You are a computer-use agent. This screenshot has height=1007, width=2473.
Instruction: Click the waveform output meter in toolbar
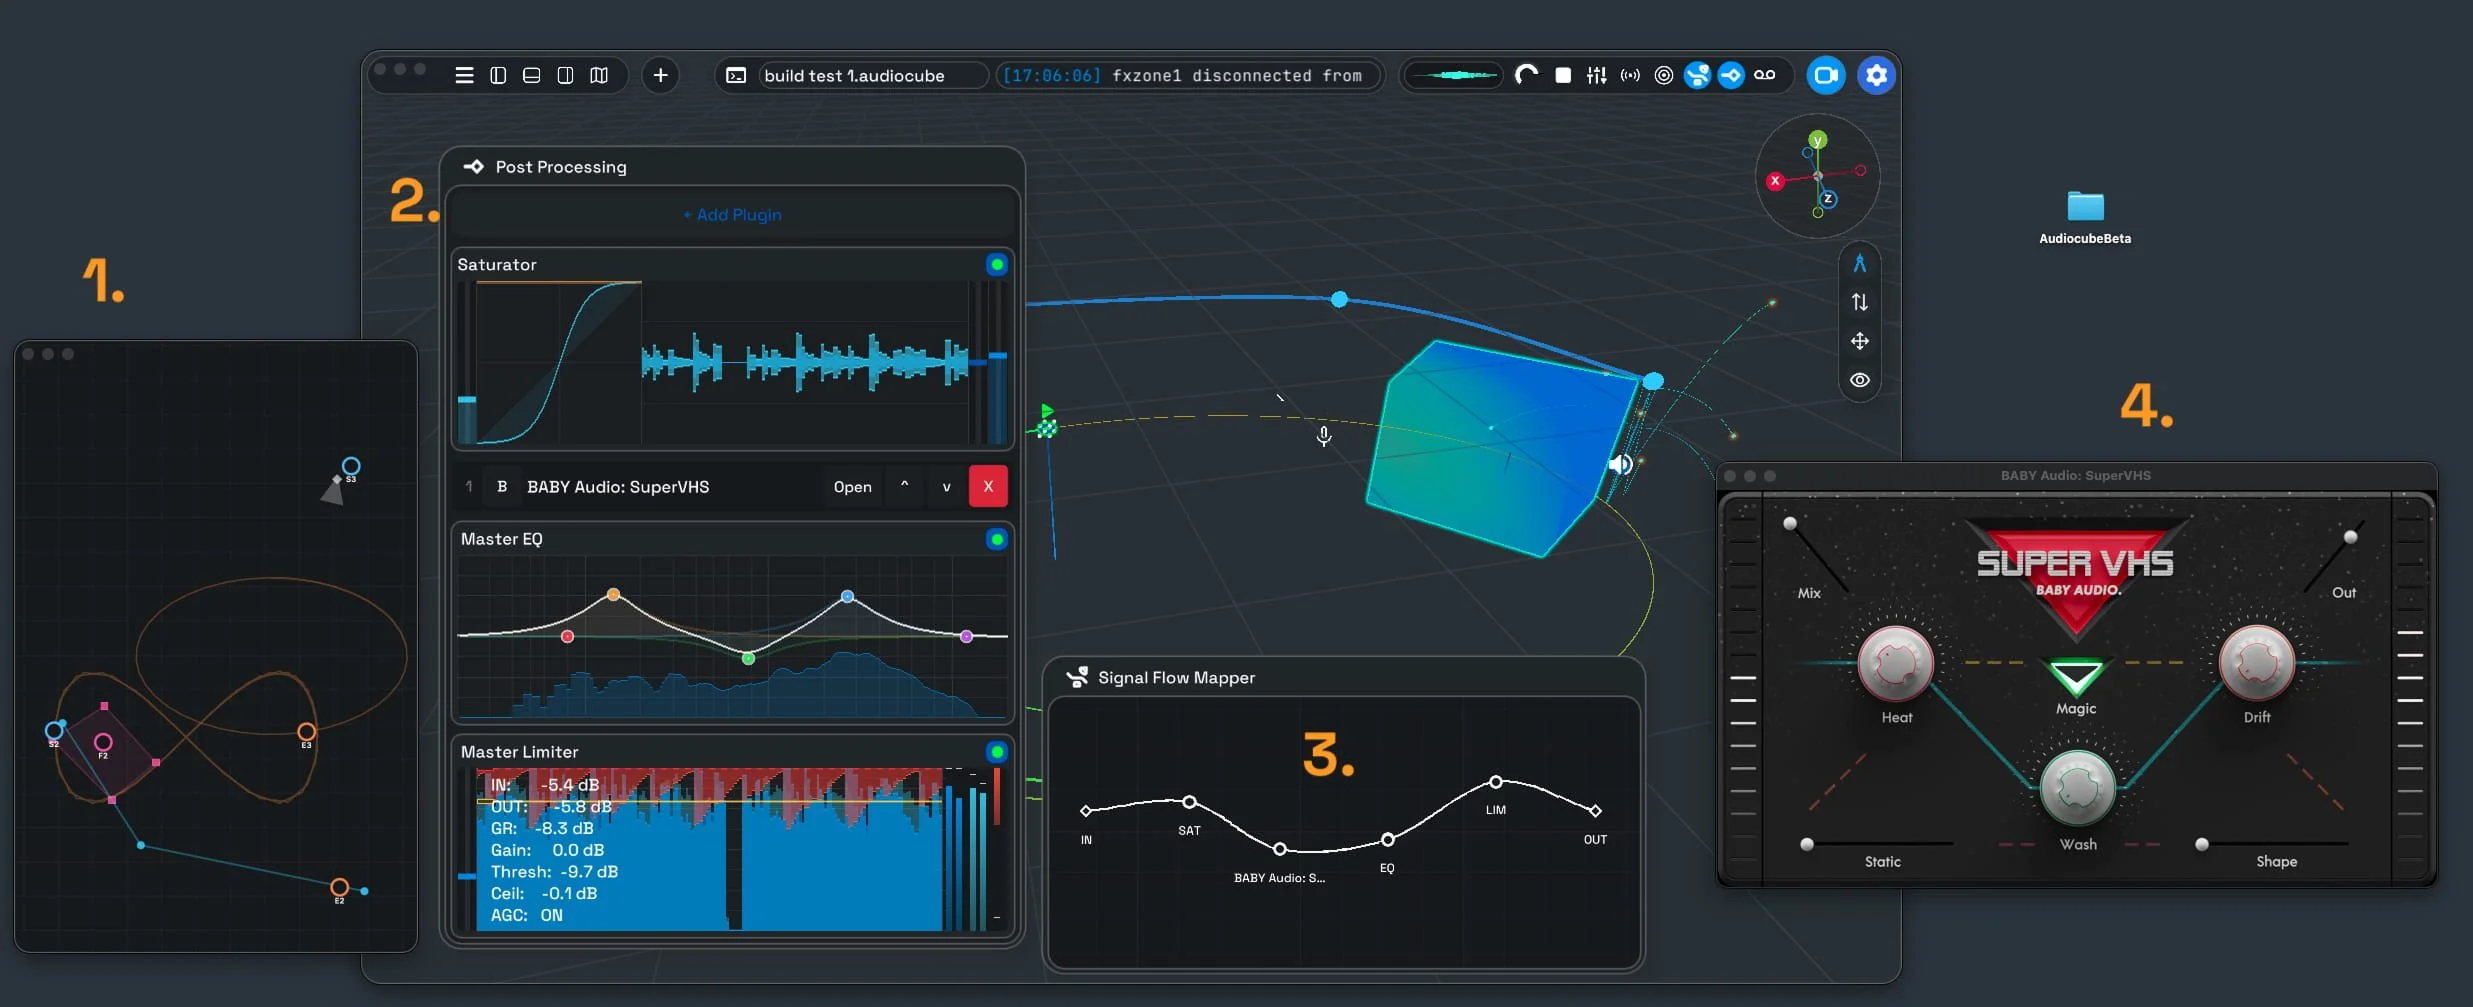tap(1455, 75)
